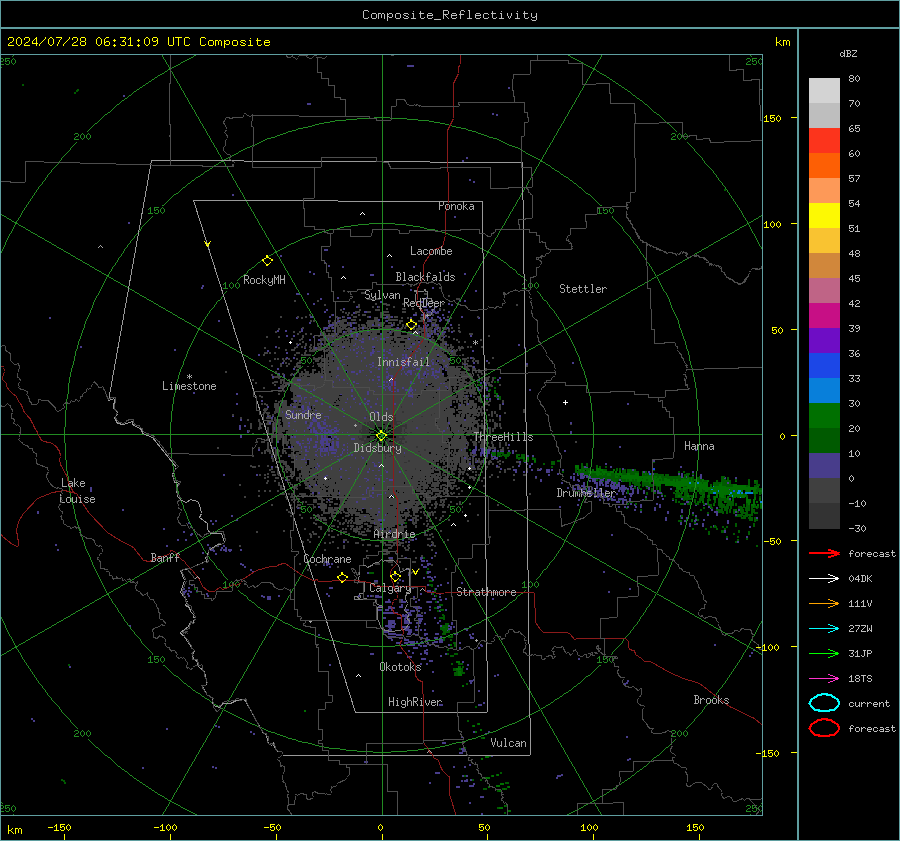Click the Drumheller town label

pyautogui.click(x=586, y=493)
